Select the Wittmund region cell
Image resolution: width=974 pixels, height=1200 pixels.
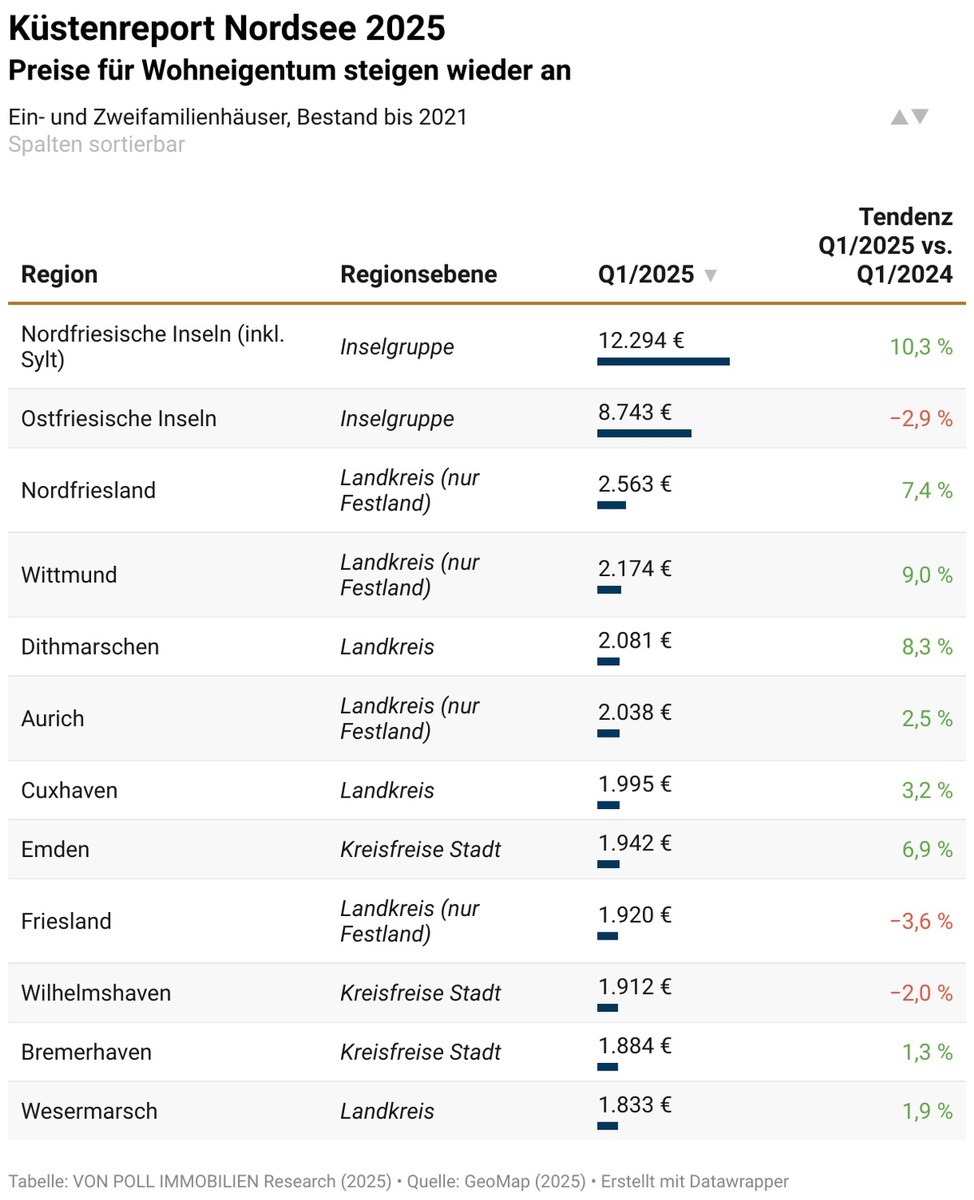point(69,575)
